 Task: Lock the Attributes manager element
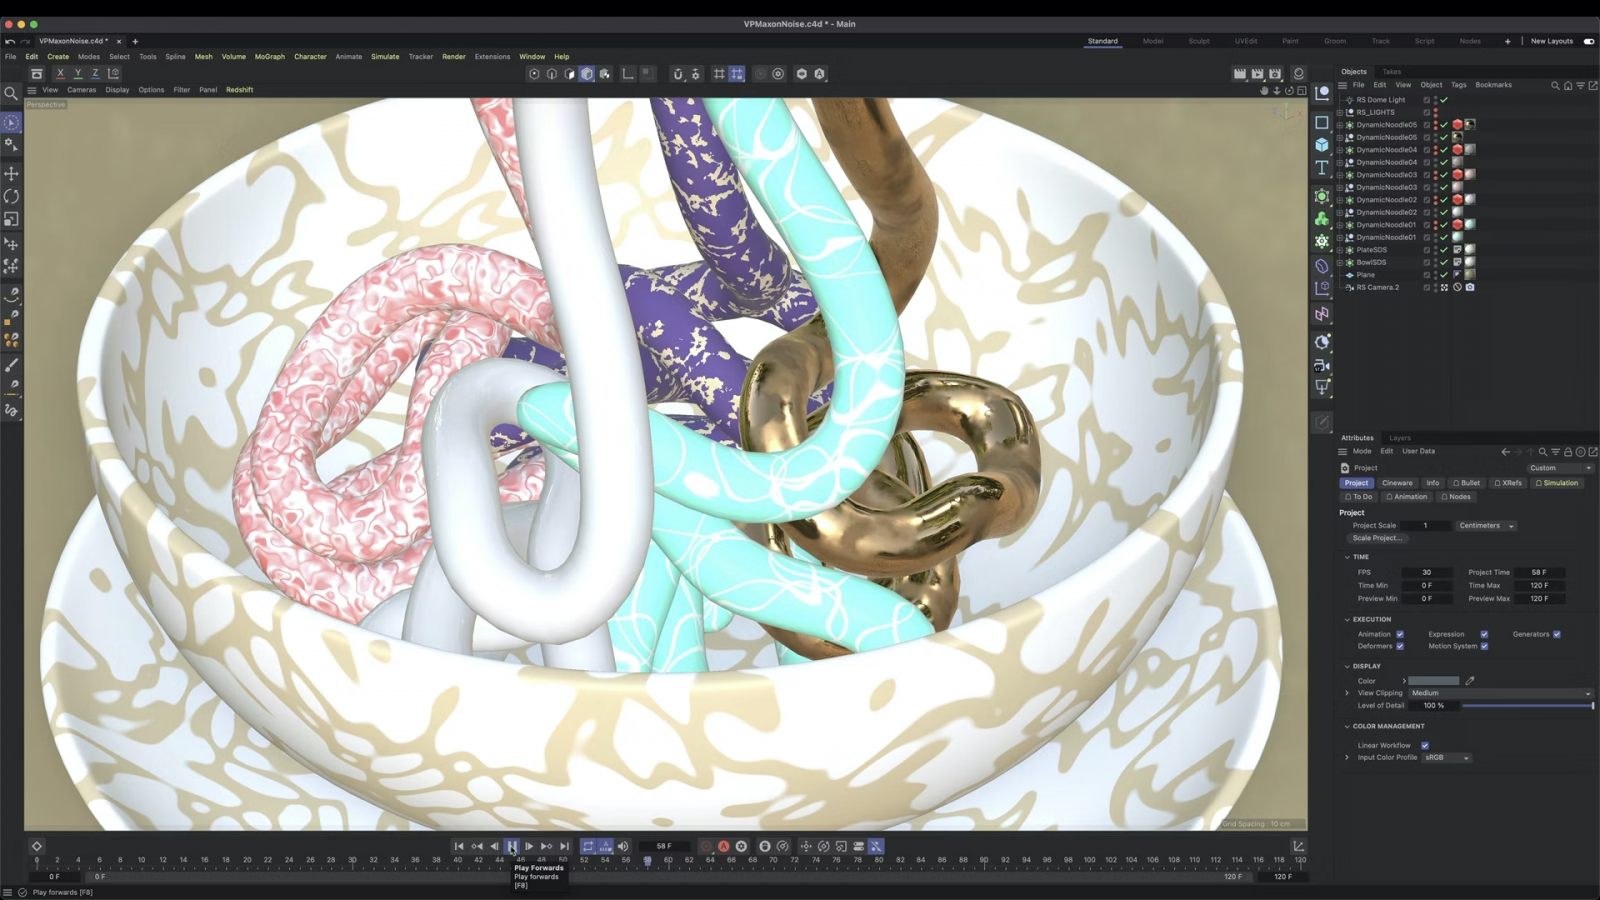(1568, 452)
